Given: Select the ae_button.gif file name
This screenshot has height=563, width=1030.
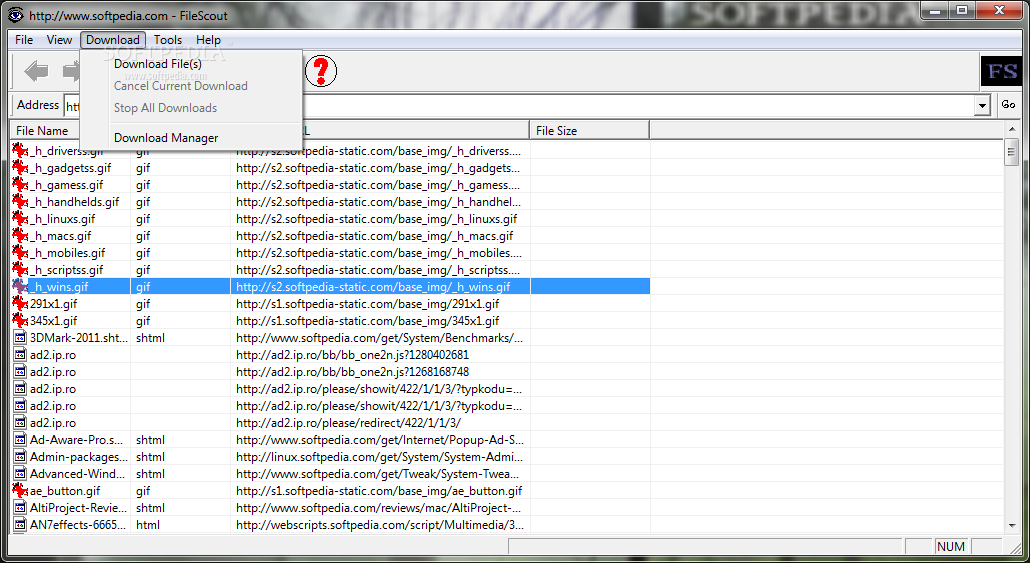Looking at the screenshot, I should pyautogui.click(x=65, y=491).
